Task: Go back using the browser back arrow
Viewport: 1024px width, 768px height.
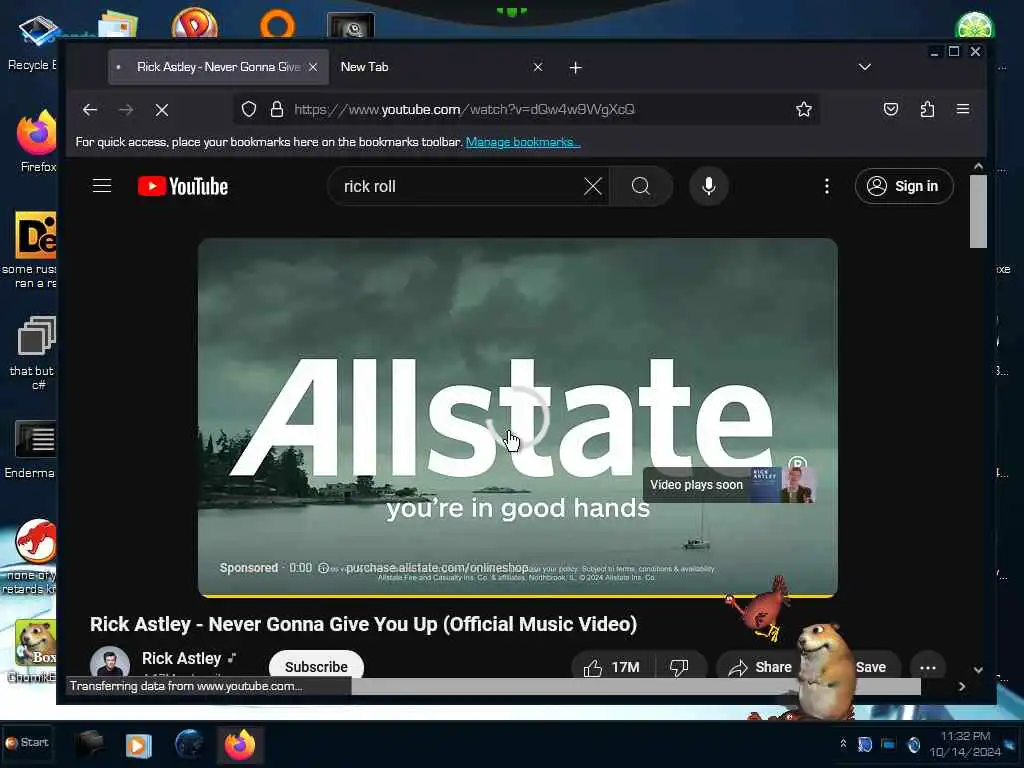Action: point(90,110)
